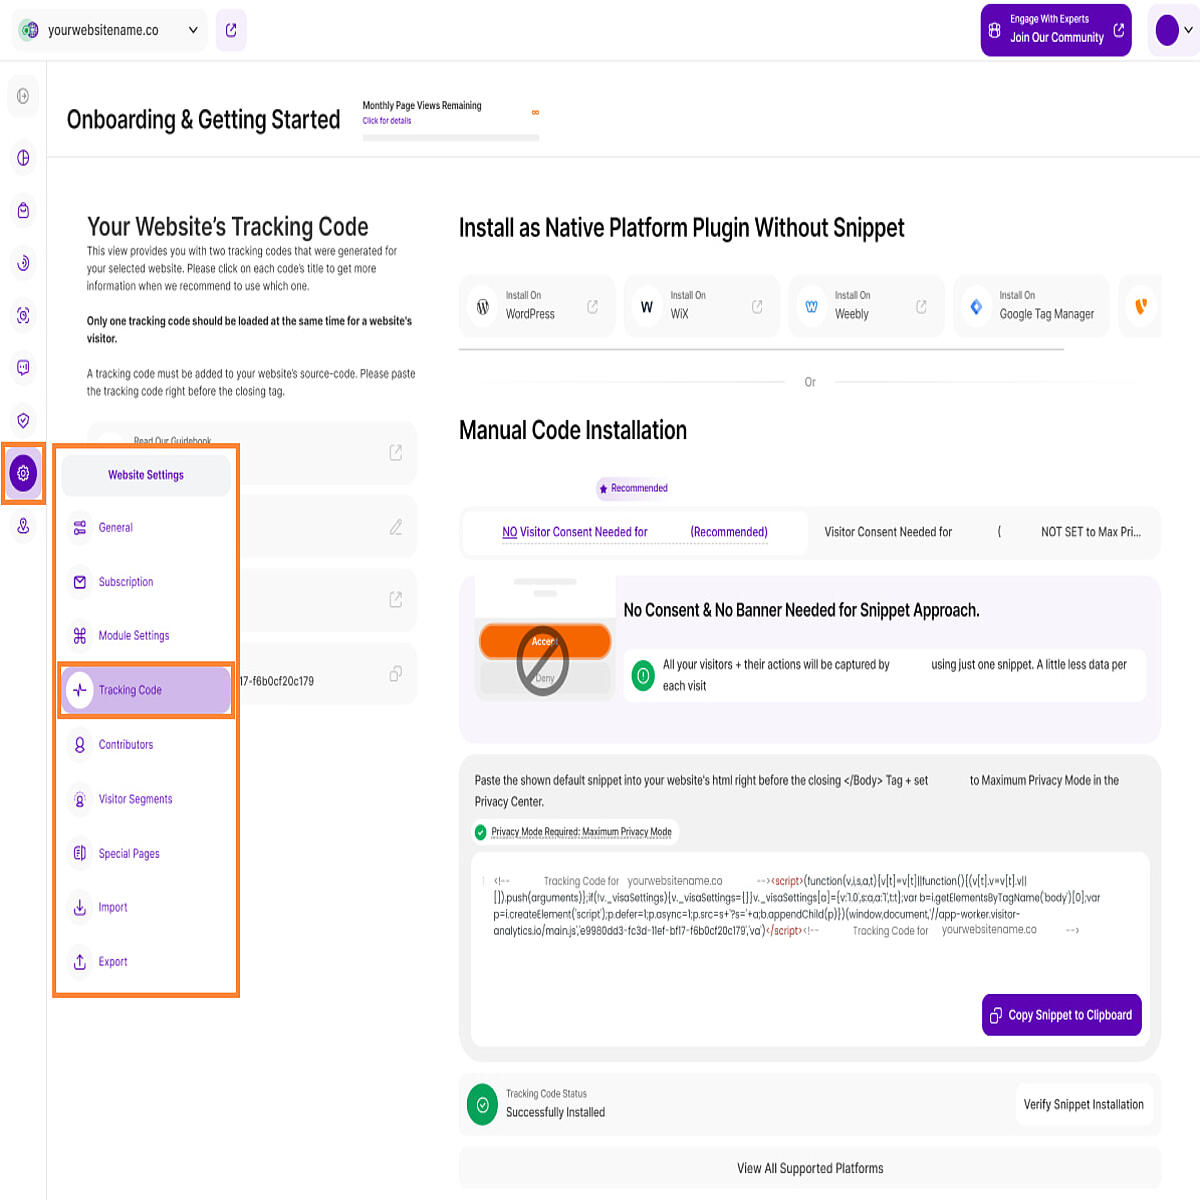Open the shield privacy icon in left sidebar

pyautogui.click(x=23, y=420)
